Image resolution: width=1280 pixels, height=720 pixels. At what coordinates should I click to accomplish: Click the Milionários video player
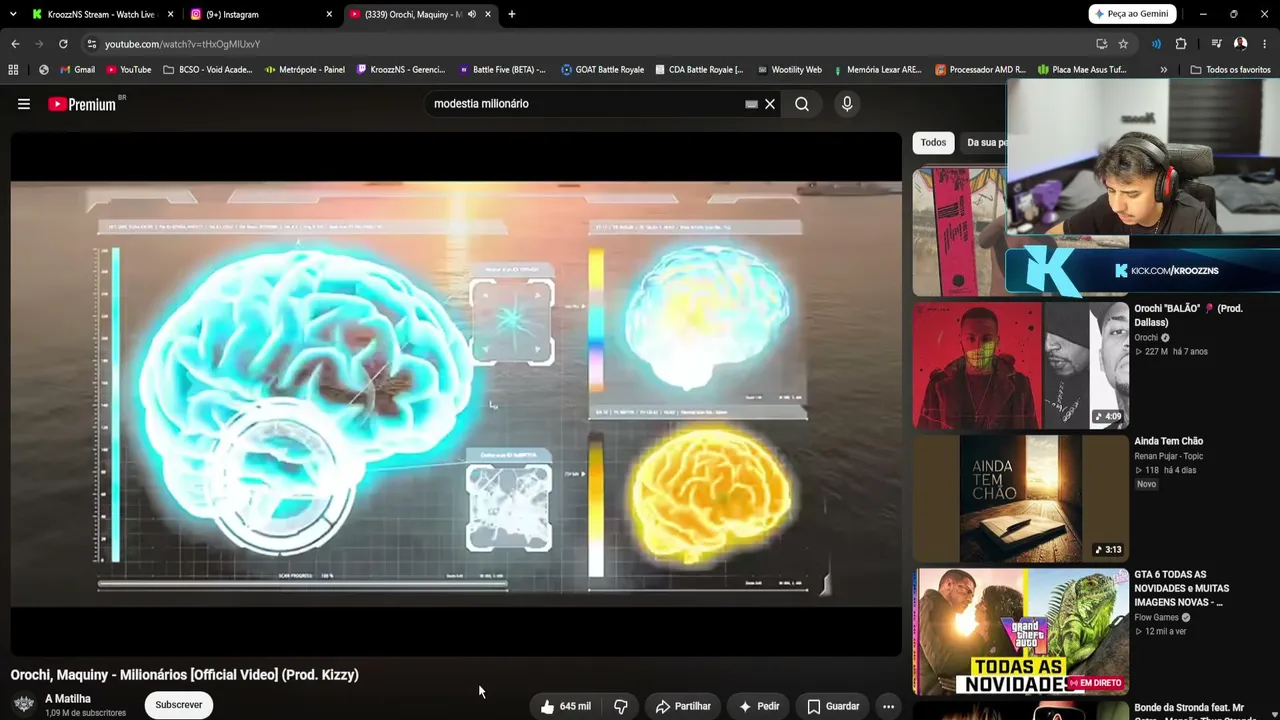click(x=456, y=394)
